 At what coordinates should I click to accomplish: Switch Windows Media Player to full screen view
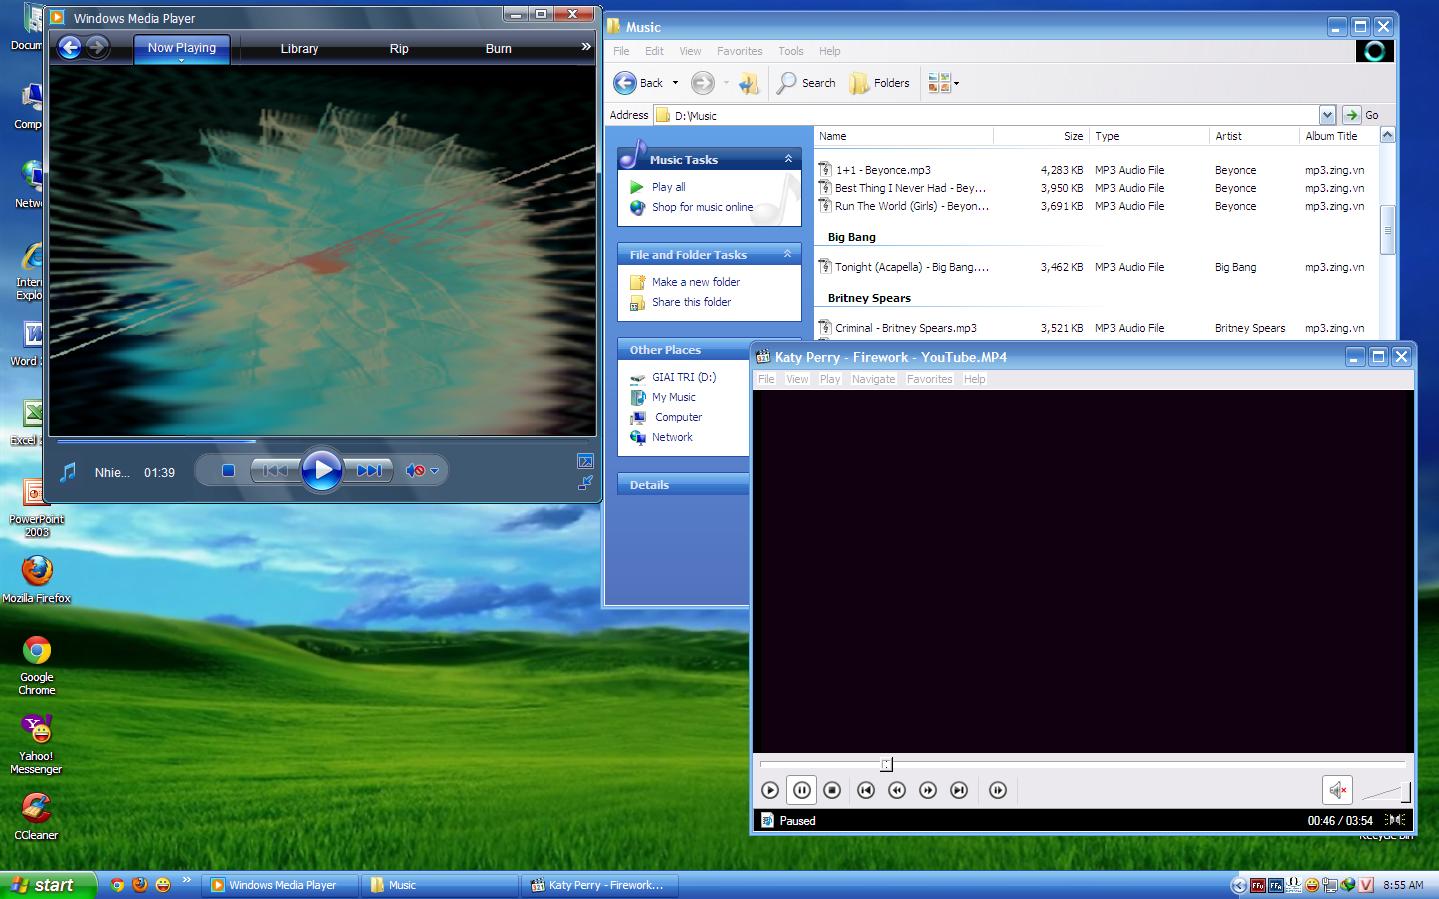pos(585,461)
